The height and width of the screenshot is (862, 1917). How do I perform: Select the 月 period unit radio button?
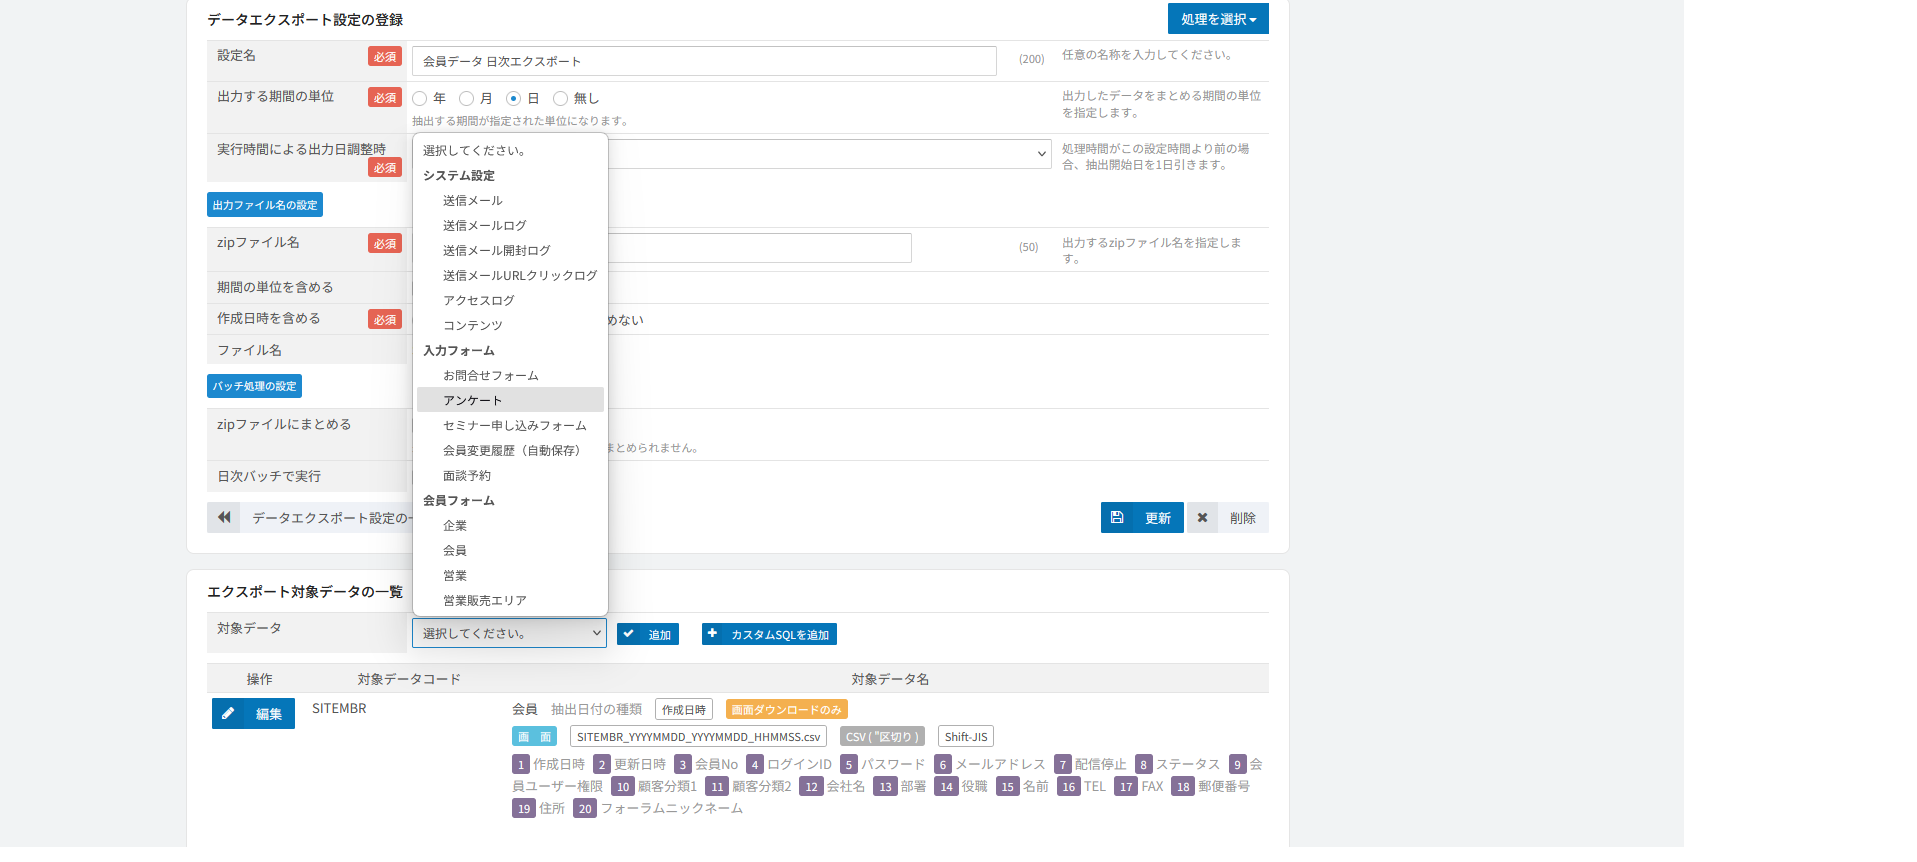pos(466,98)
